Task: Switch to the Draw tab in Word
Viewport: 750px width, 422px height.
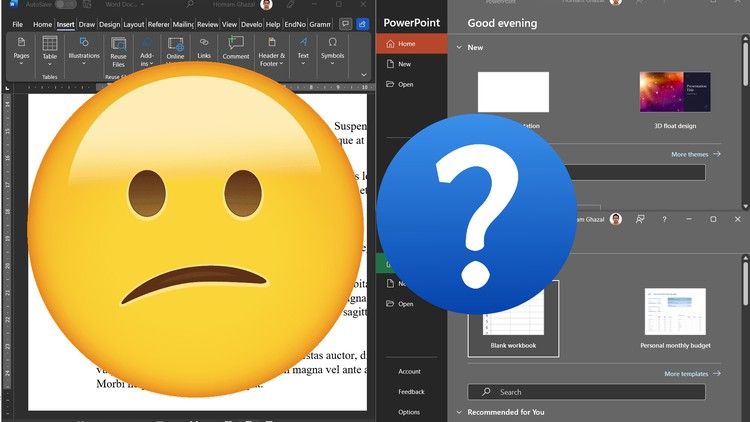Action: [87, 24]
